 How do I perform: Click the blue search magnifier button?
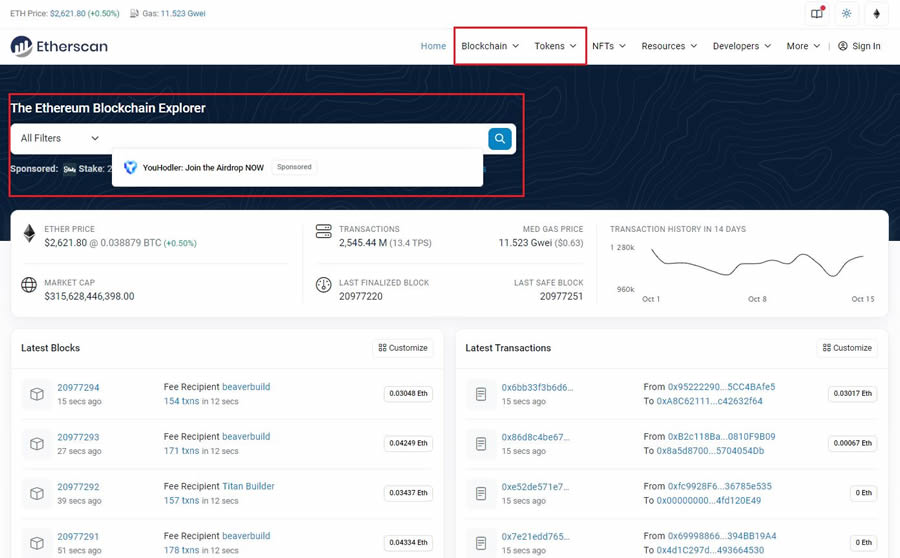500,138
